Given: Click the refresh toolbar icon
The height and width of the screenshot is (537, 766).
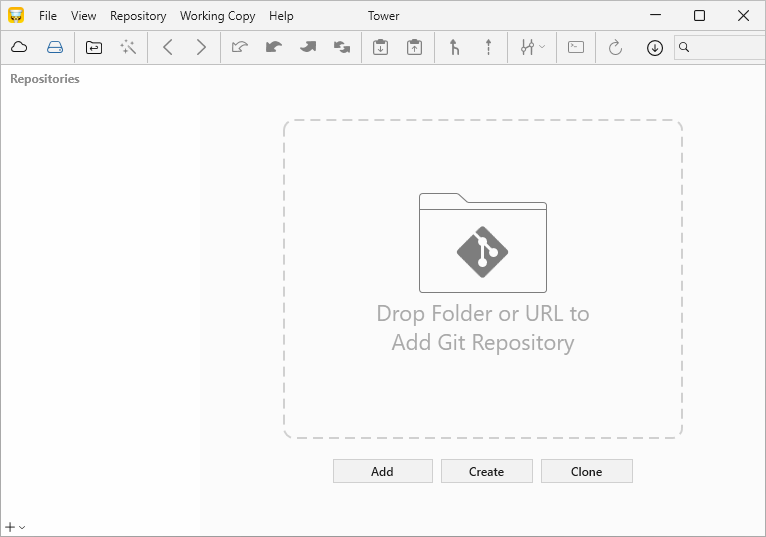Looking at the screenshot, I should coord(615,47).
